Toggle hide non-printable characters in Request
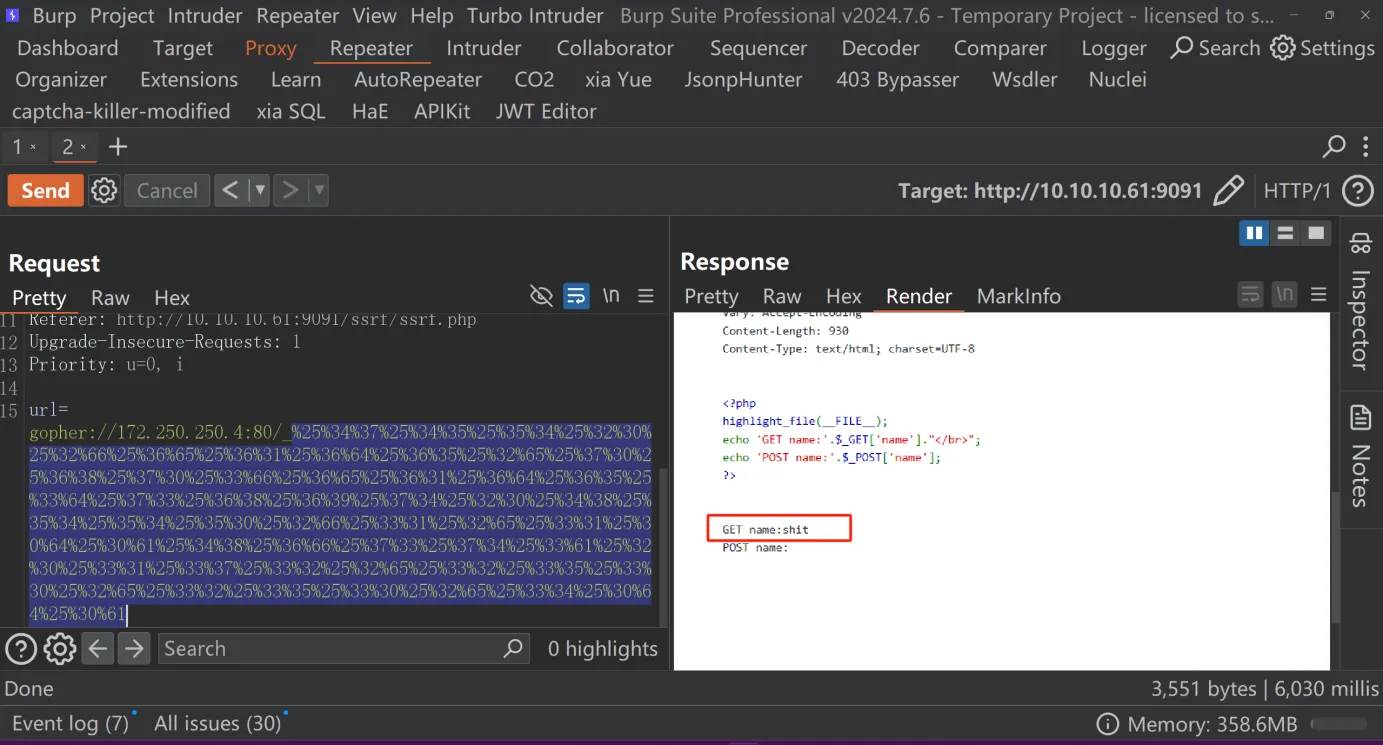The height and width of the screenshot is (745, 1383). (x=541, y=295)
